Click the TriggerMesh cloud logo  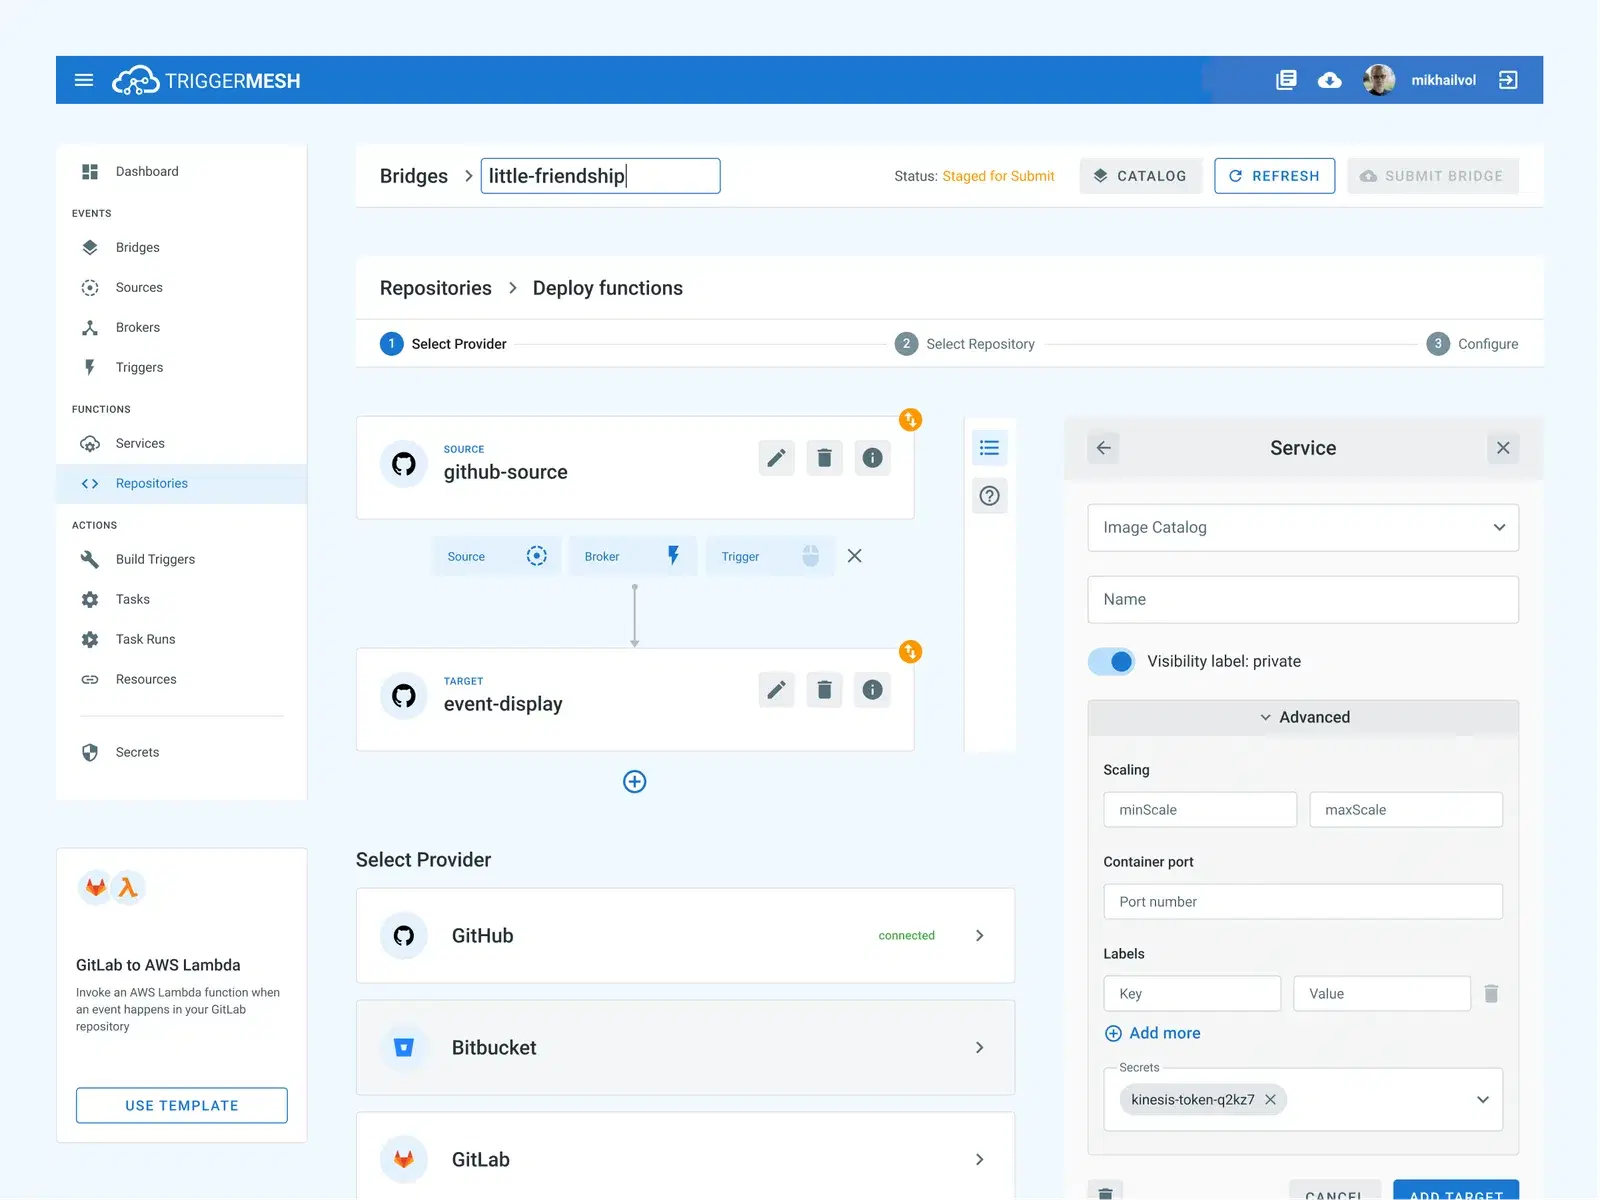point(135,80)
